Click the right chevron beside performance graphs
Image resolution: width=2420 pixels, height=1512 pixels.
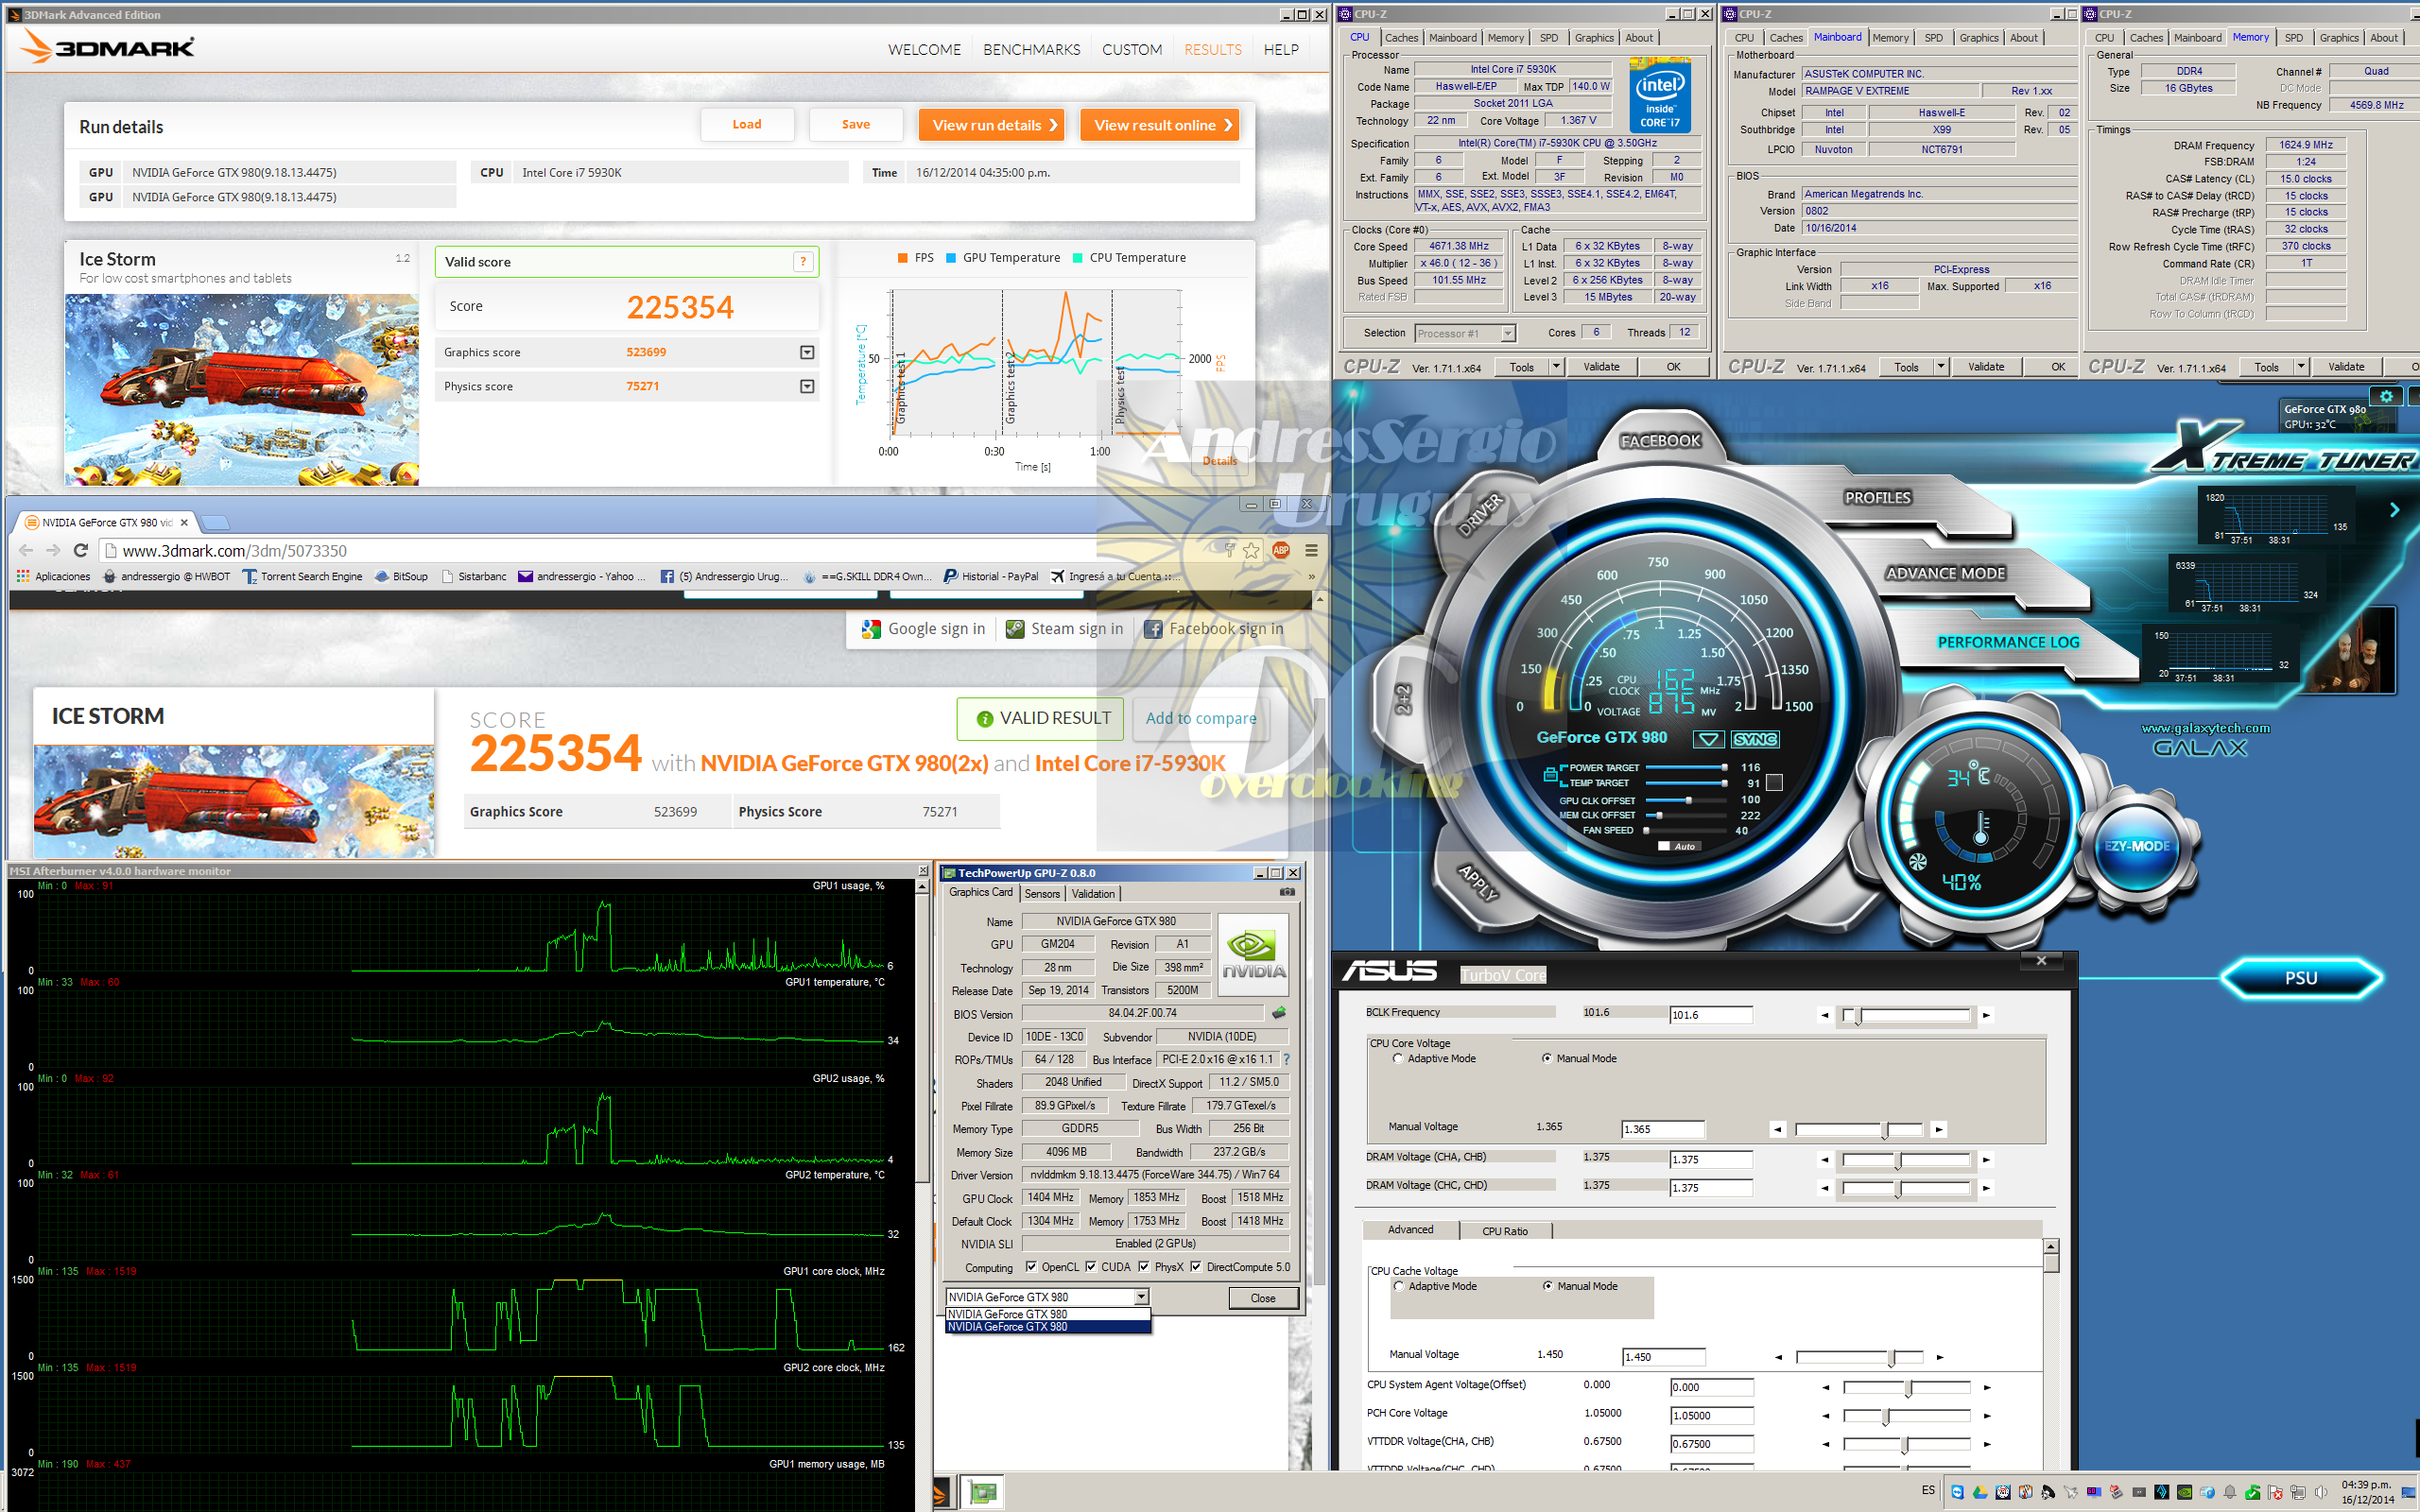2394,510
